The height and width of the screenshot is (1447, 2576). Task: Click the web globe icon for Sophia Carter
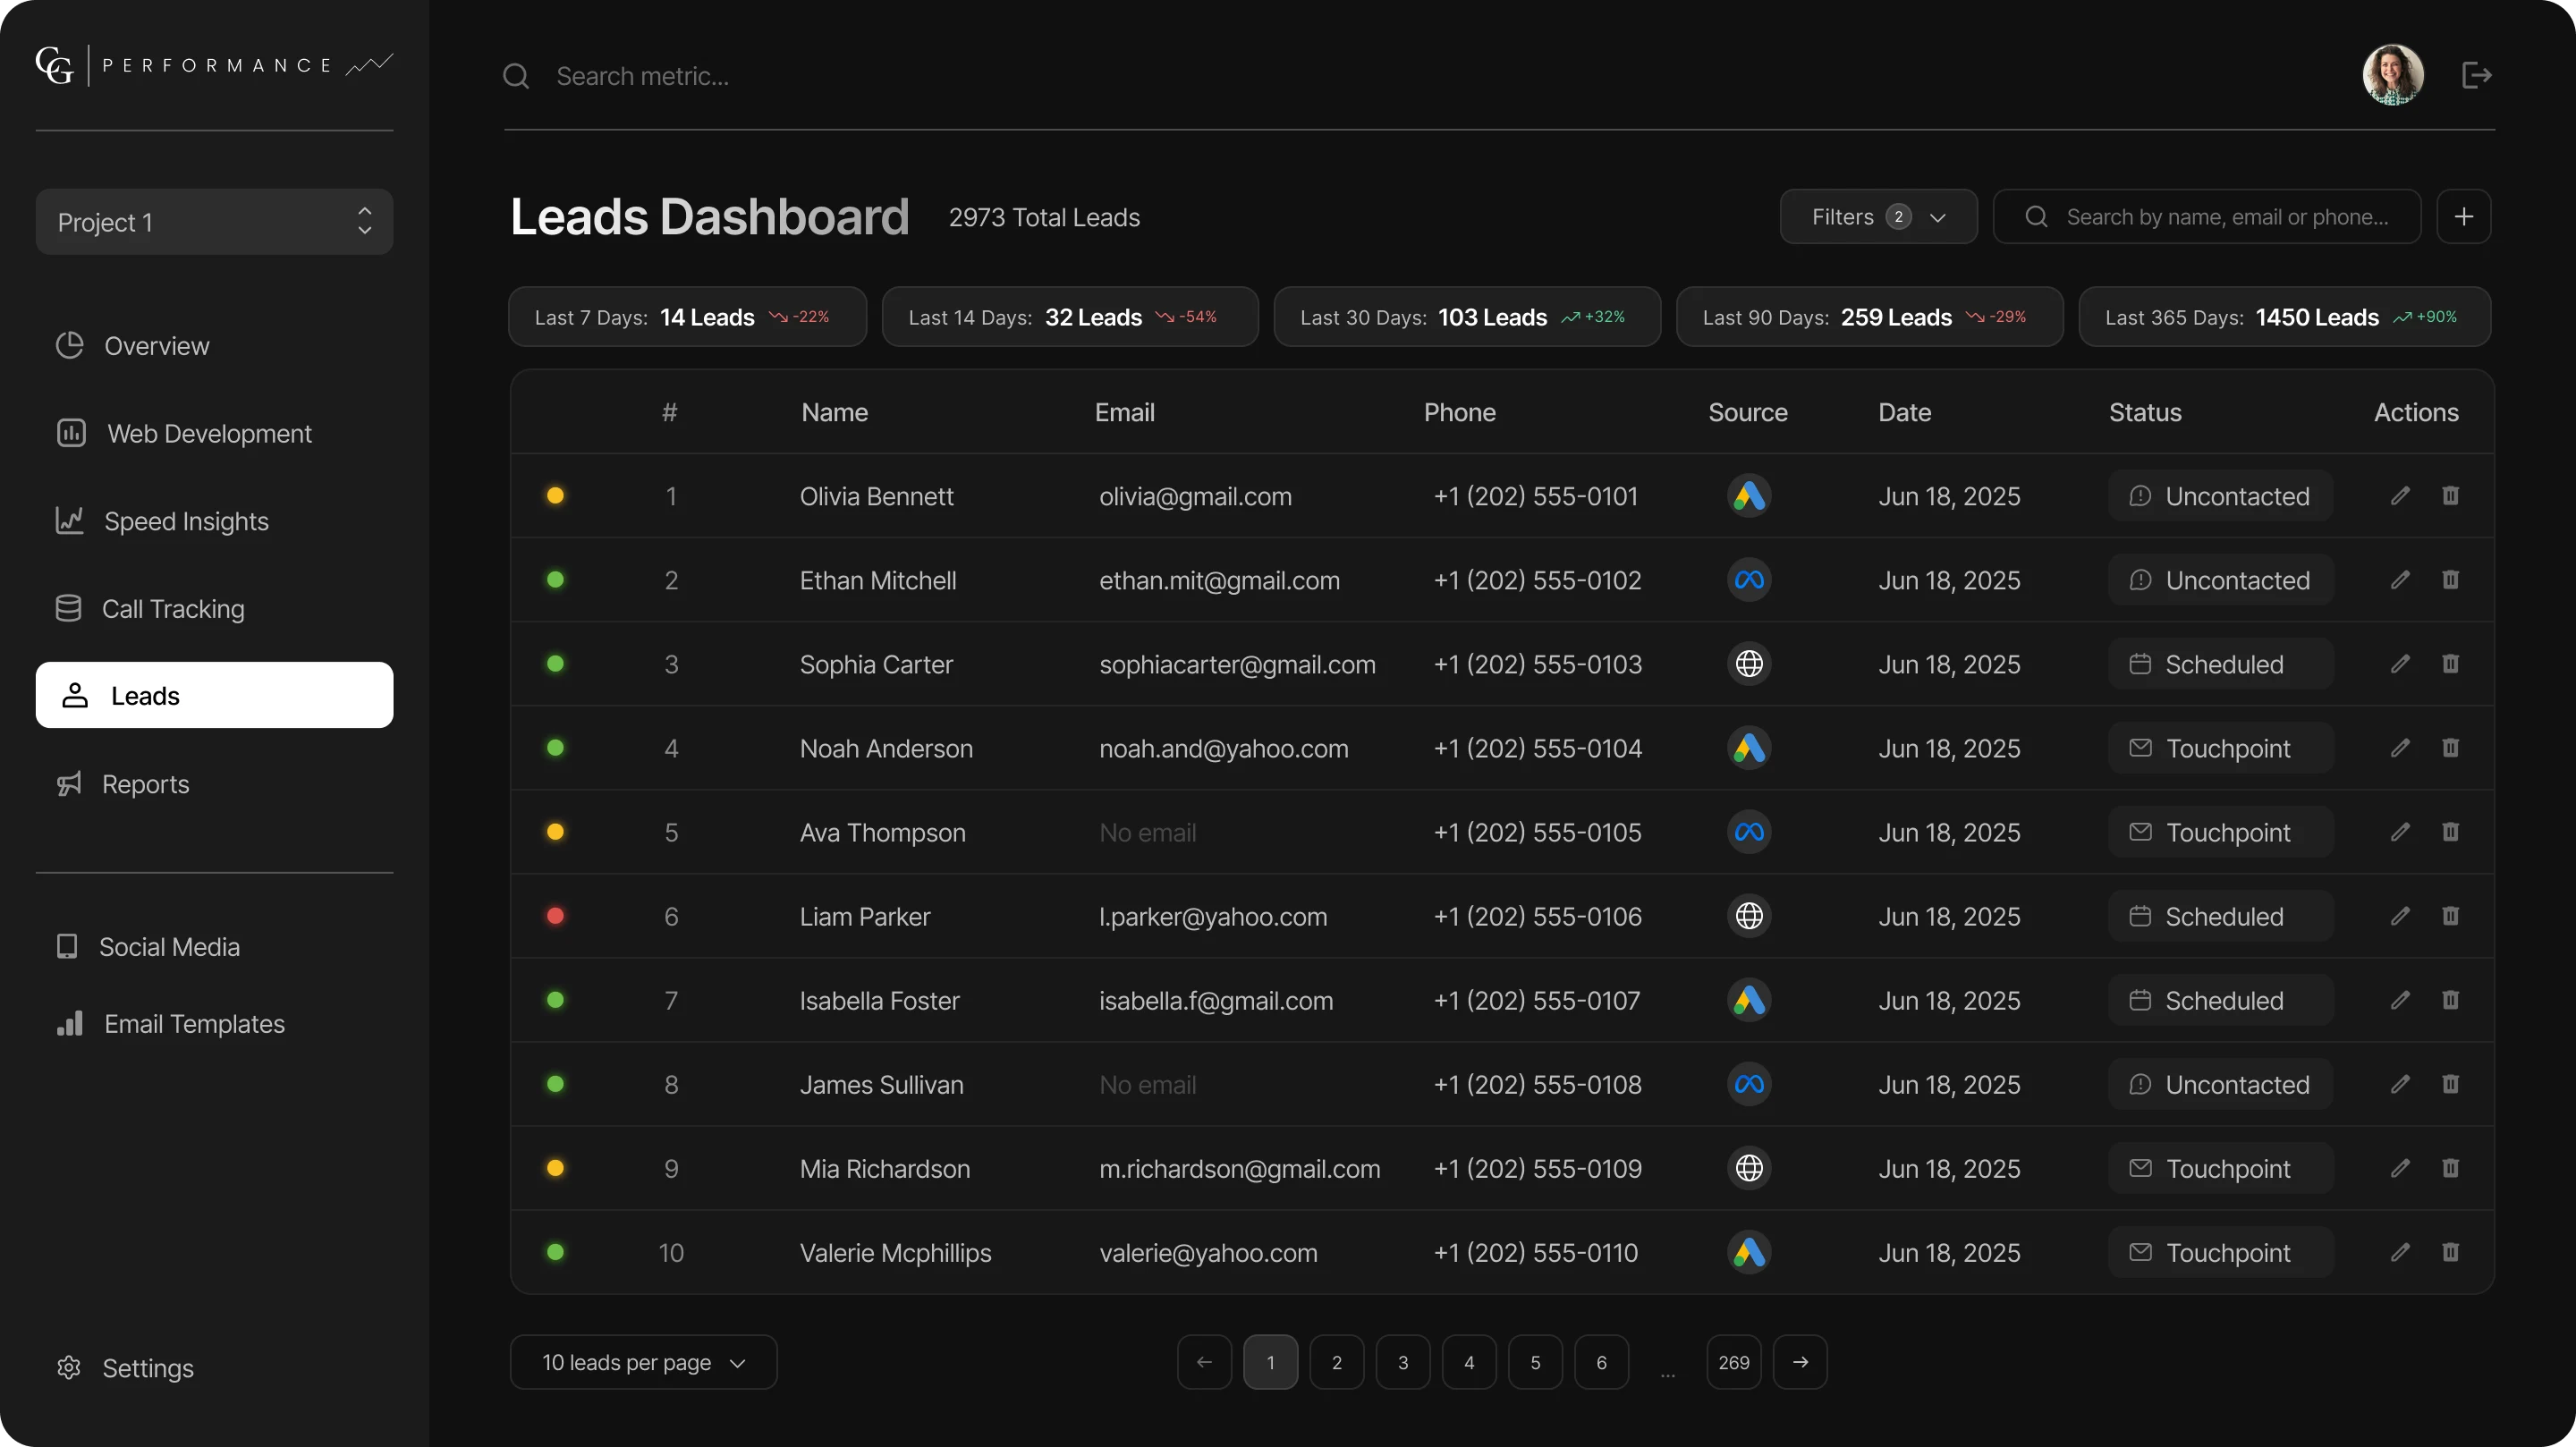coord(1749,664)
